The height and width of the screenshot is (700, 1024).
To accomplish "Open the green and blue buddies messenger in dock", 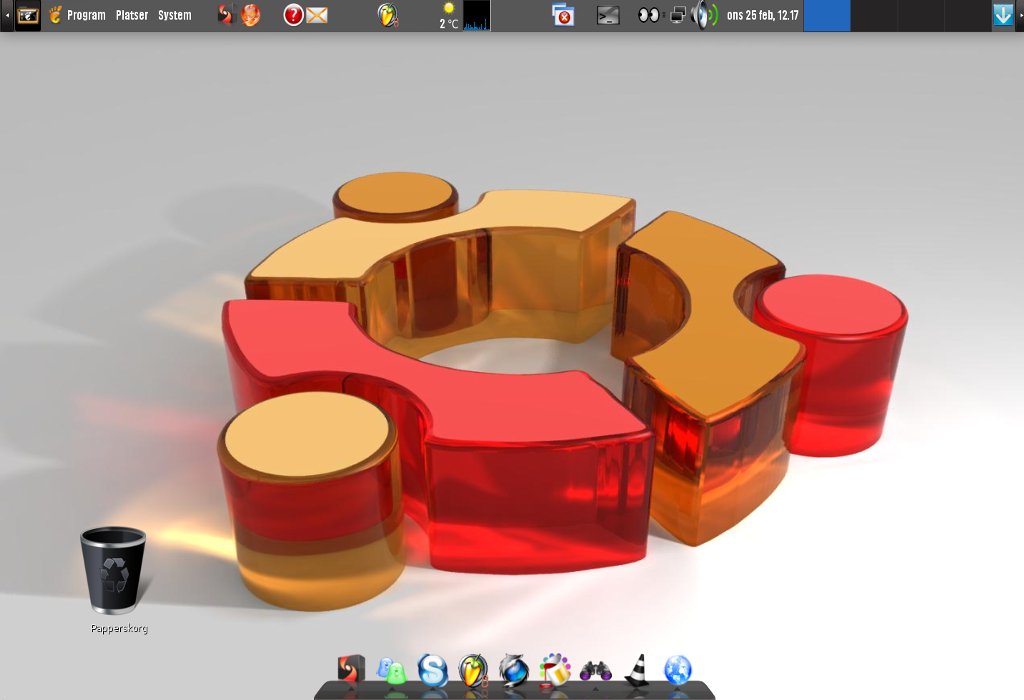I will [392, 671].
